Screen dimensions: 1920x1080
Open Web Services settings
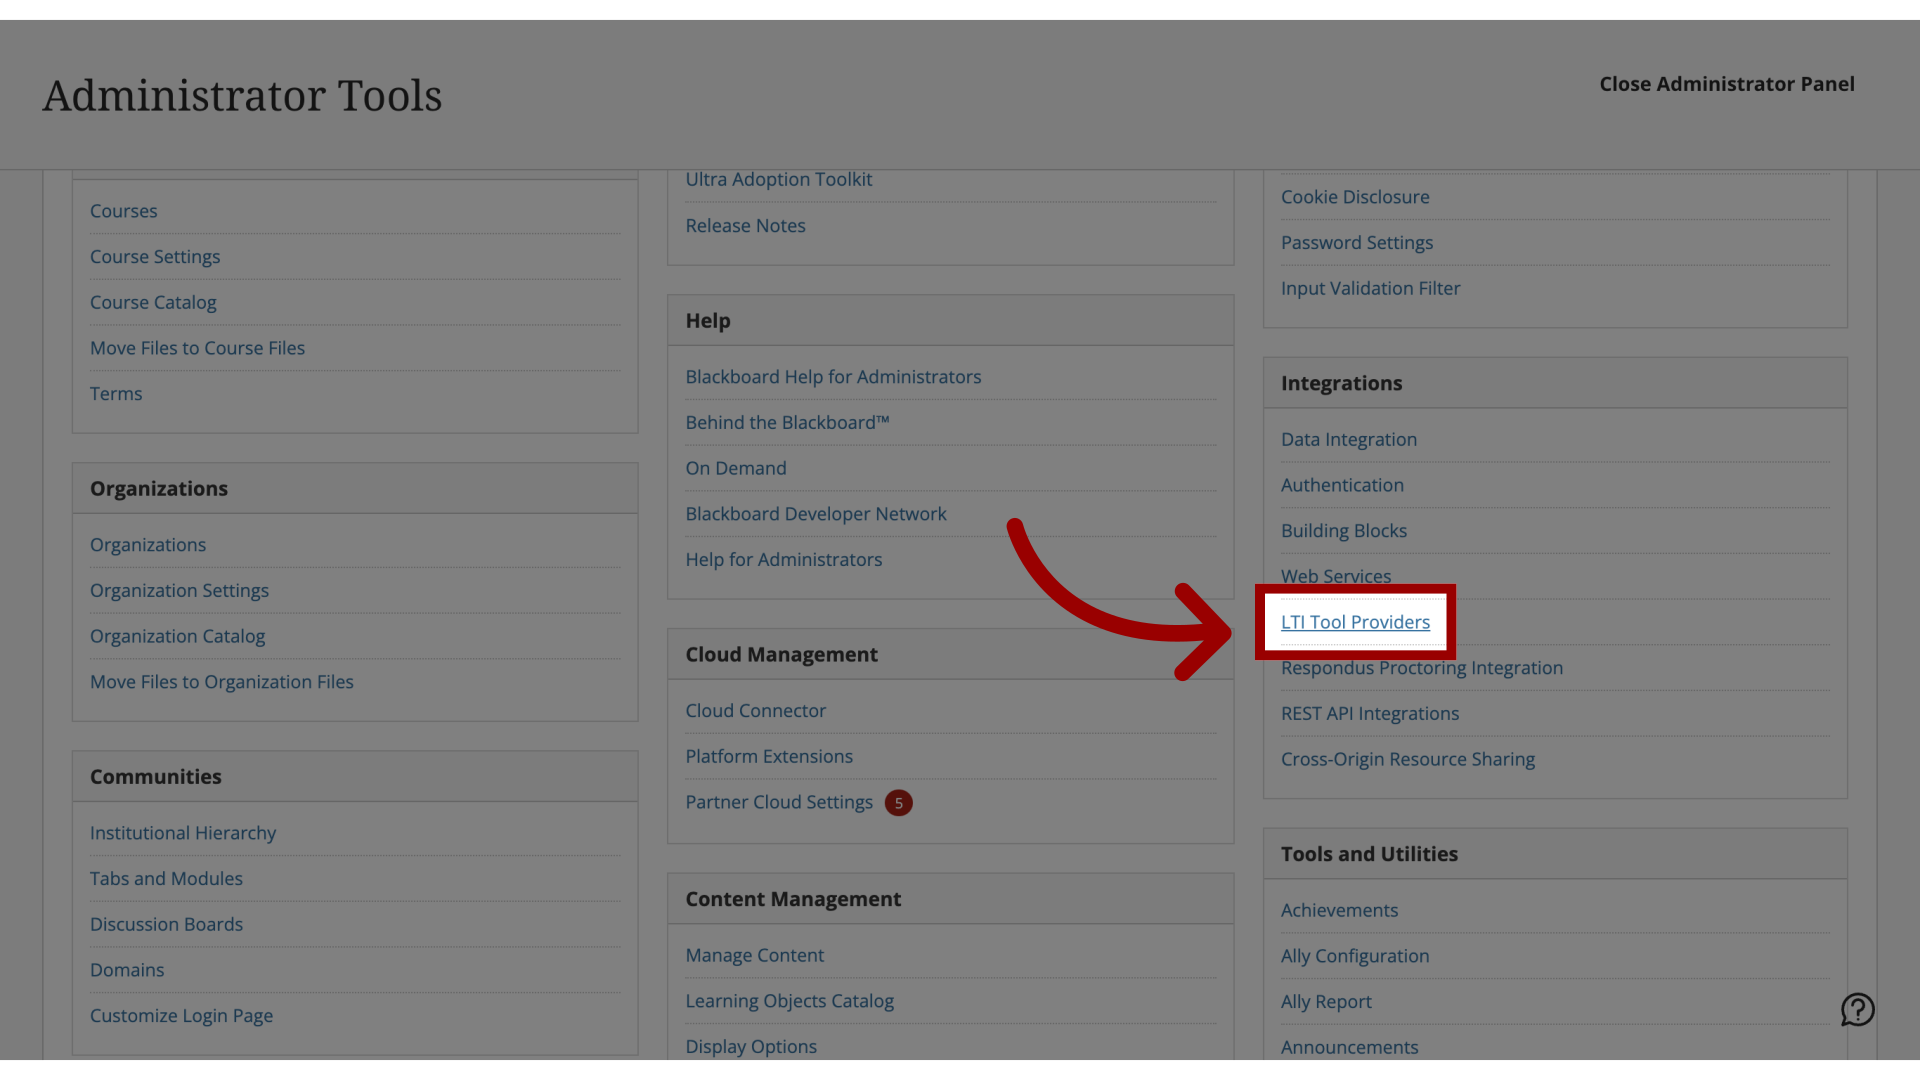click(1336, 576)
